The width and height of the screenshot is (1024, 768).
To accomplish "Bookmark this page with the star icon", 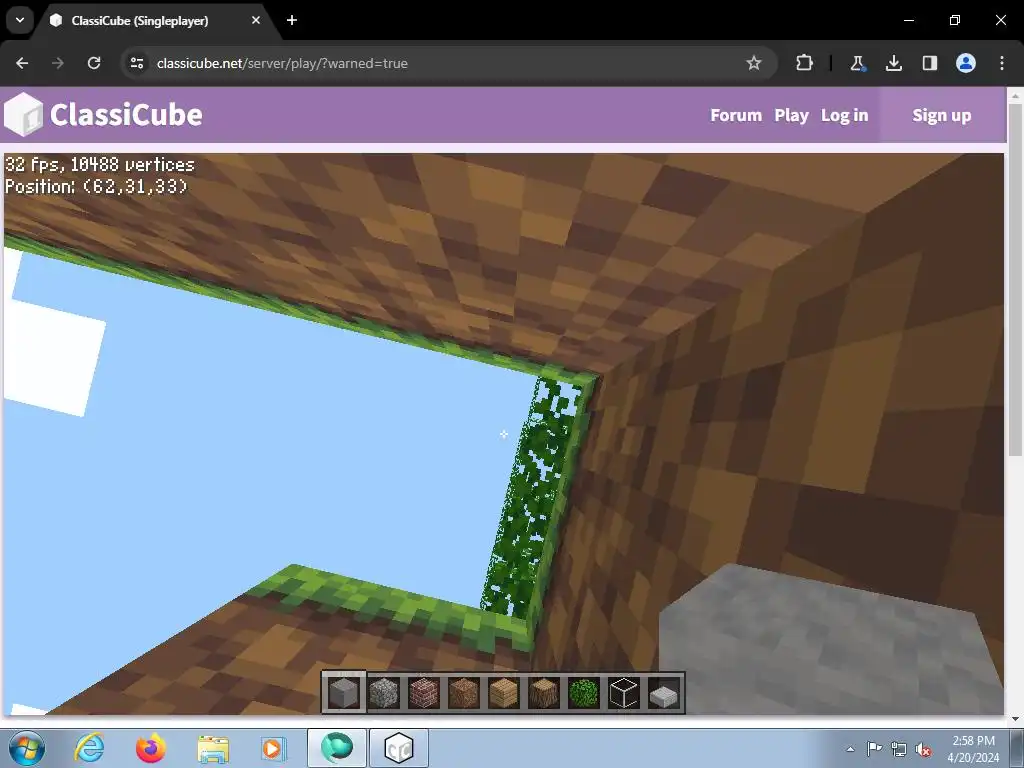I will click(754, 63).
